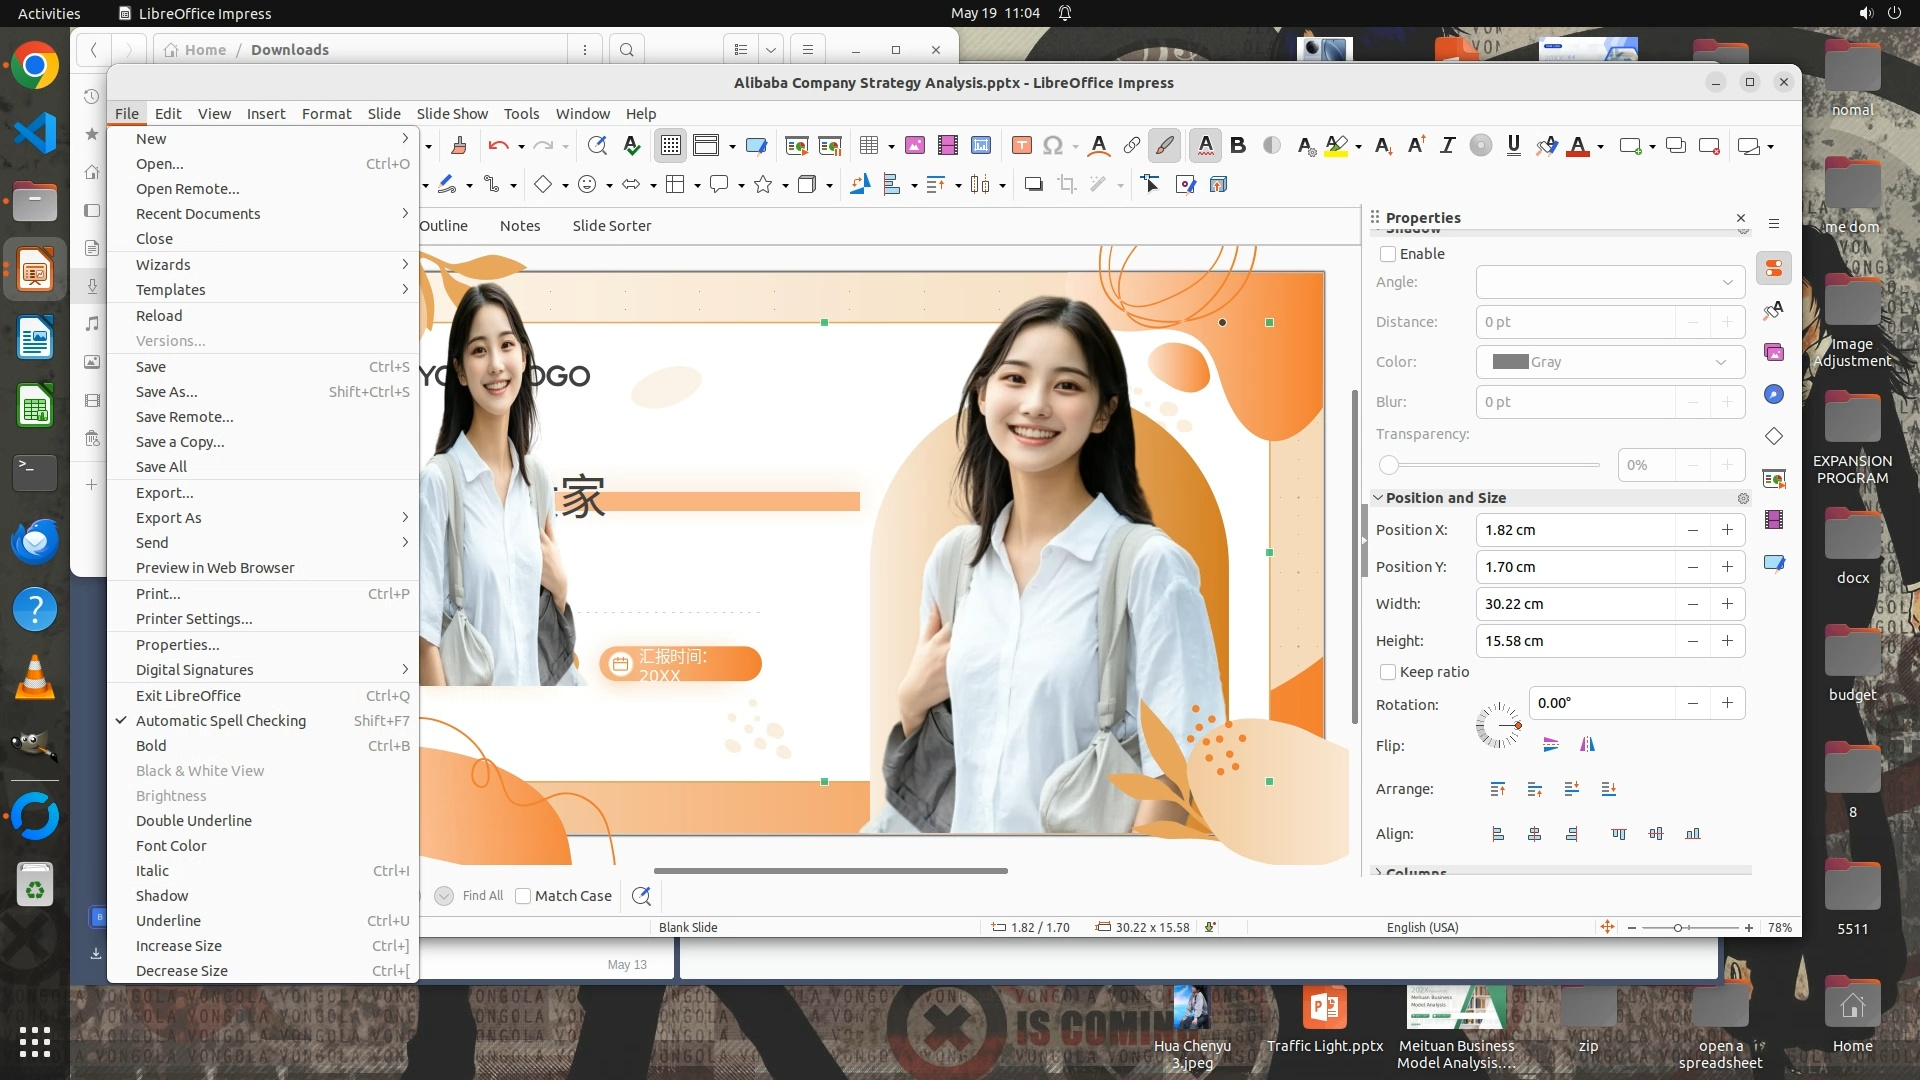Check the Keep ratio checkbox

[x=1388, y=672]
